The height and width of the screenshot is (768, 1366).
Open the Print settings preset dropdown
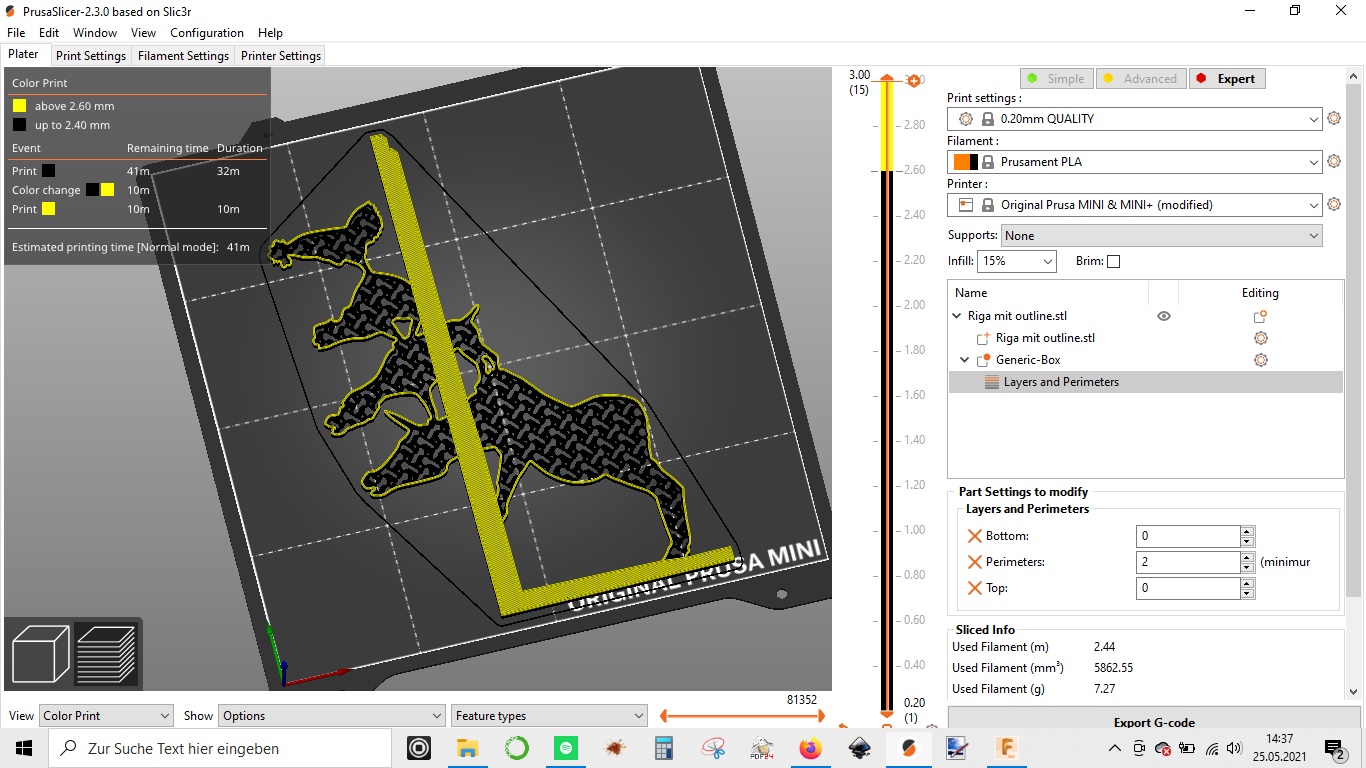click(x=1135, y=119)
